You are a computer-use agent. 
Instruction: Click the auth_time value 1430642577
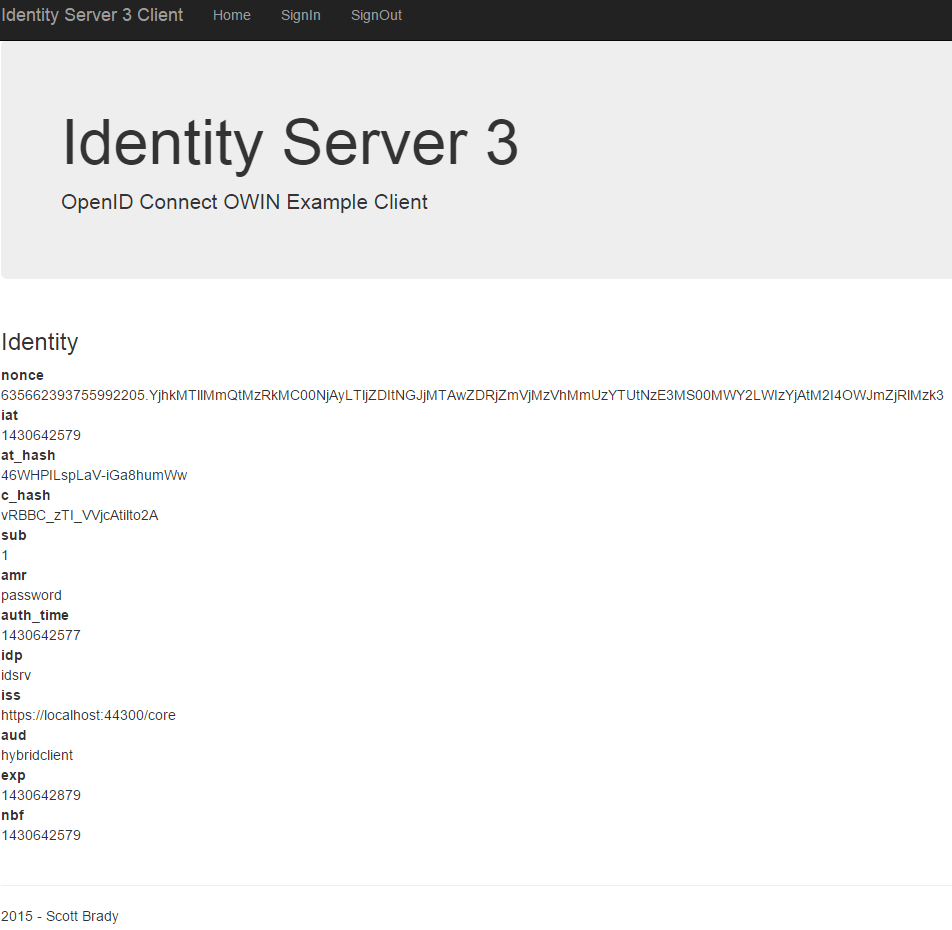[41, 636]
